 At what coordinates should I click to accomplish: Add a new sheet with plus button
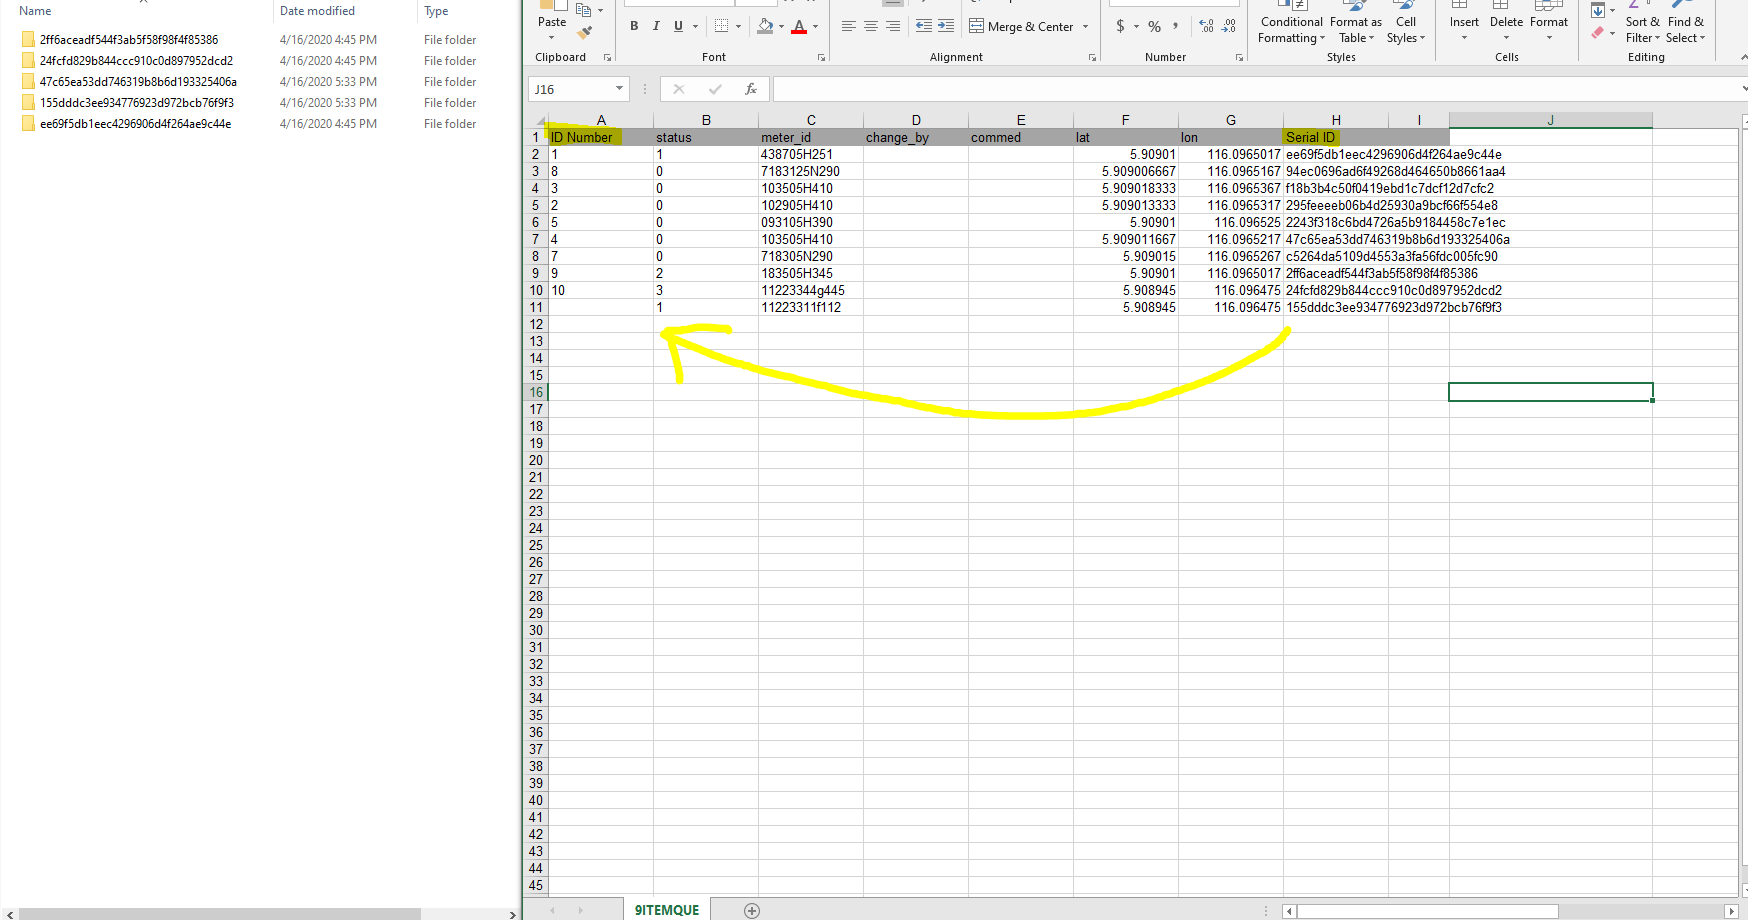(x=752, y=910)
